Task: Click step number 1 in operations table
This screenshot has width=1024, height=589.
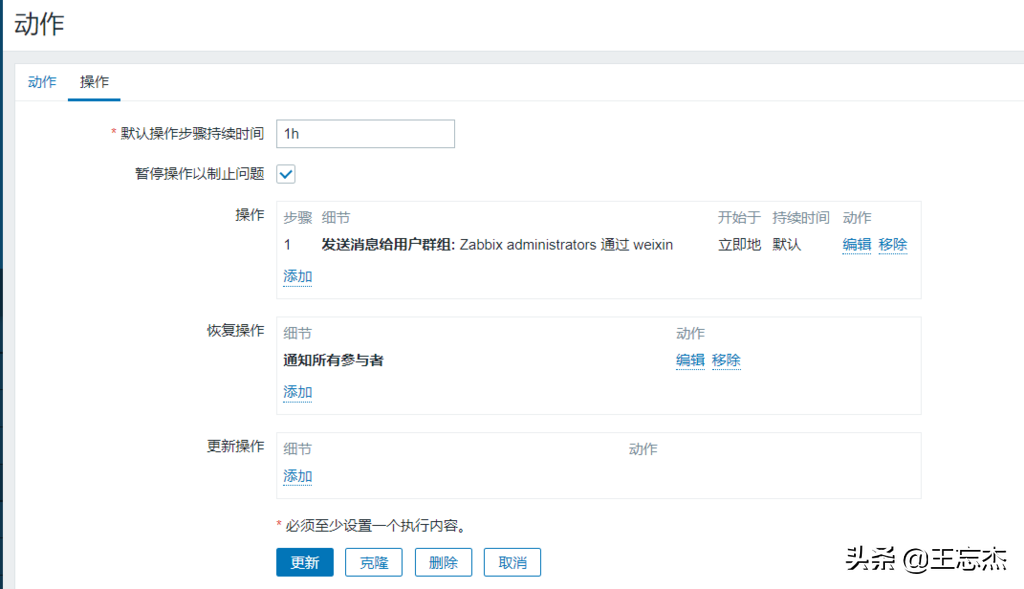Action: click(287, 245)
